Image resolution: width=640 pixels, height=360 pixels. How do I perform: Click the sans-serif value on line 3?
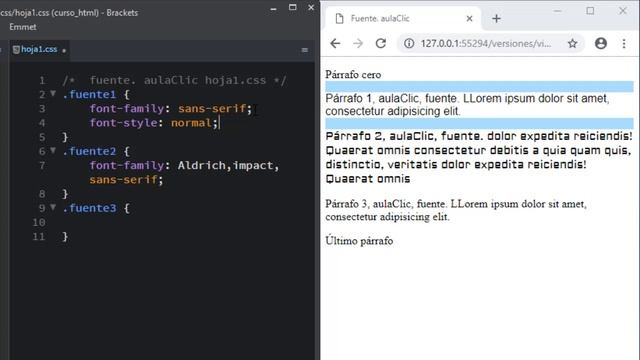coord(212,109)
